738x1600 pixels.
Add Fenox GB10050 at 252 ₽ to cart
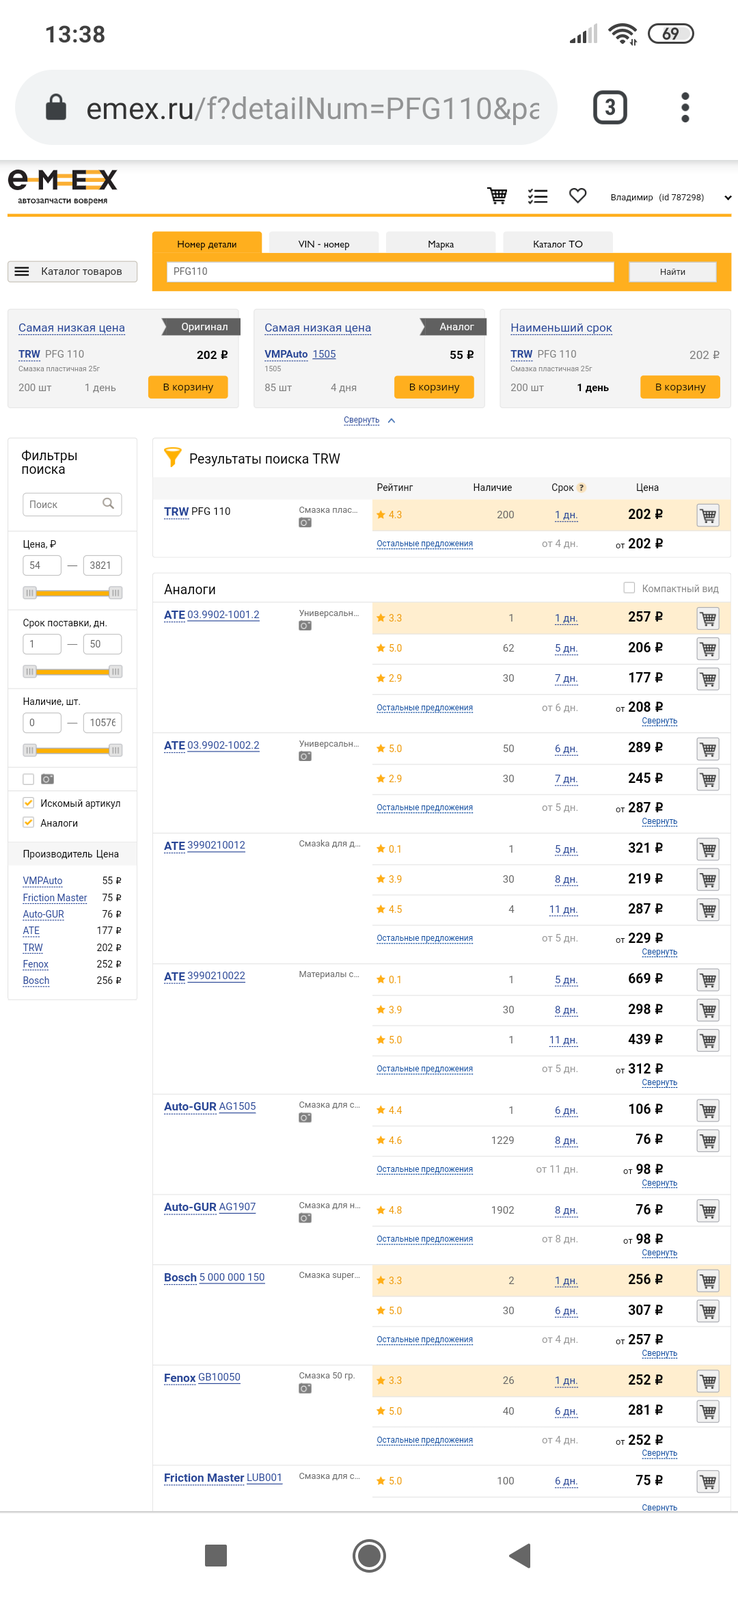click(708, 1381)
